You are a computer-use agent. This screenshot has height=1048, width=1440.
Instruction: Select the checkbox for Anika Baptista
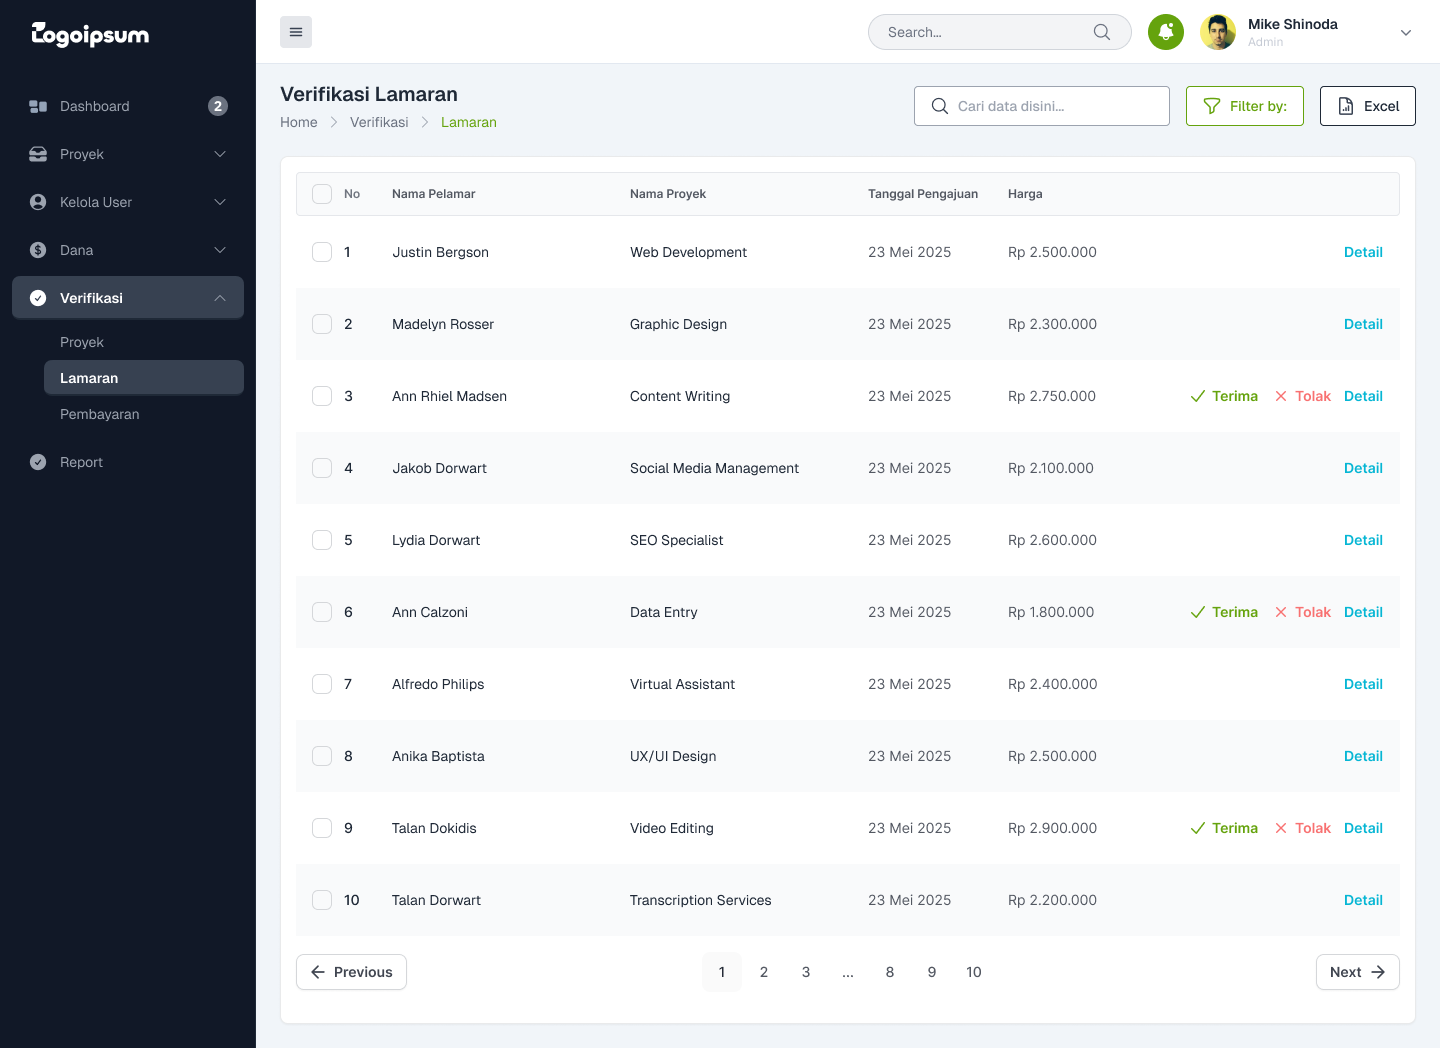[x=322, y=756]
